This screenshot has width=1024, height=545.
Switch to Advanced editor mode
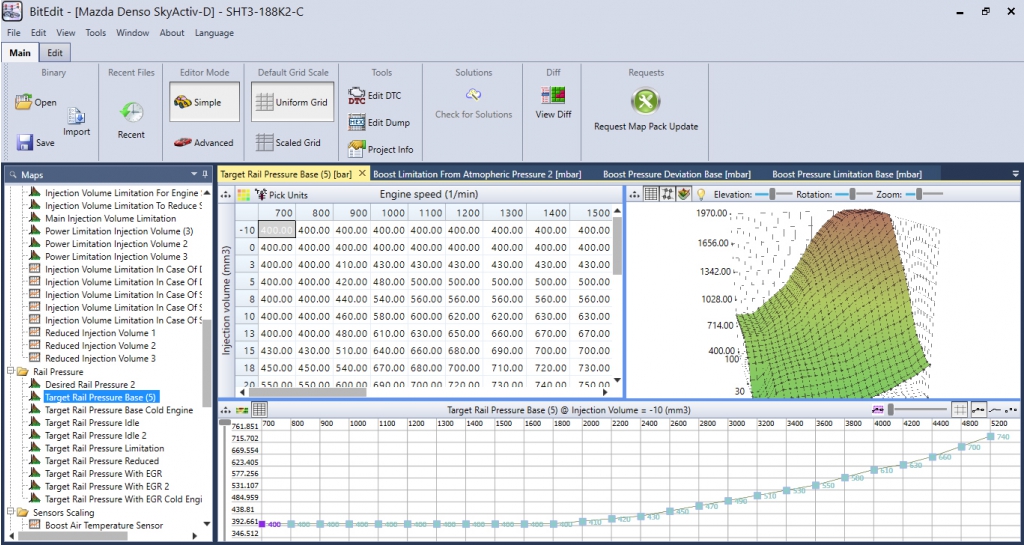tap(204, 142)
